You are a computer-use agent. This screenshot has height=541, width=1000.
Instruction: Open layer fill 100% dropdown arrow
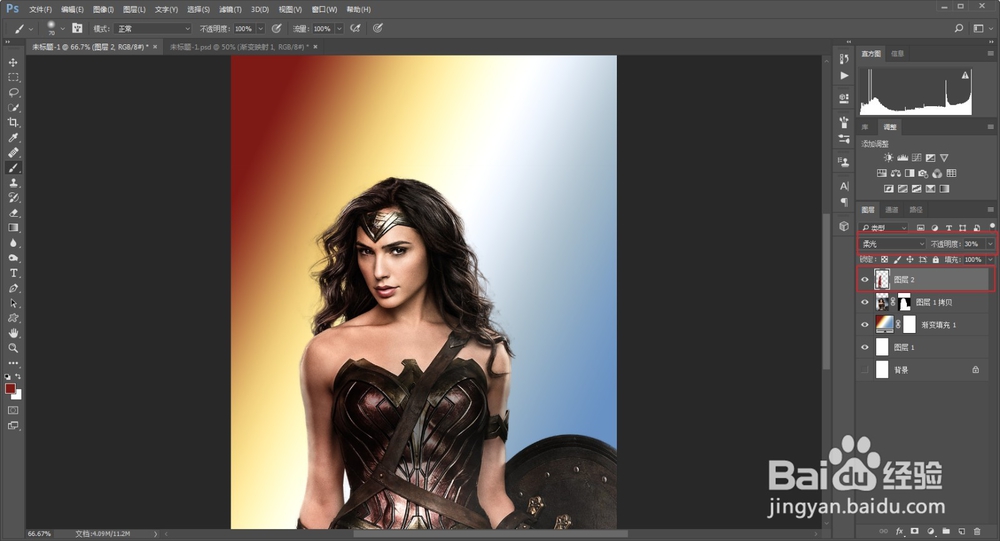[x=990, y=260]
